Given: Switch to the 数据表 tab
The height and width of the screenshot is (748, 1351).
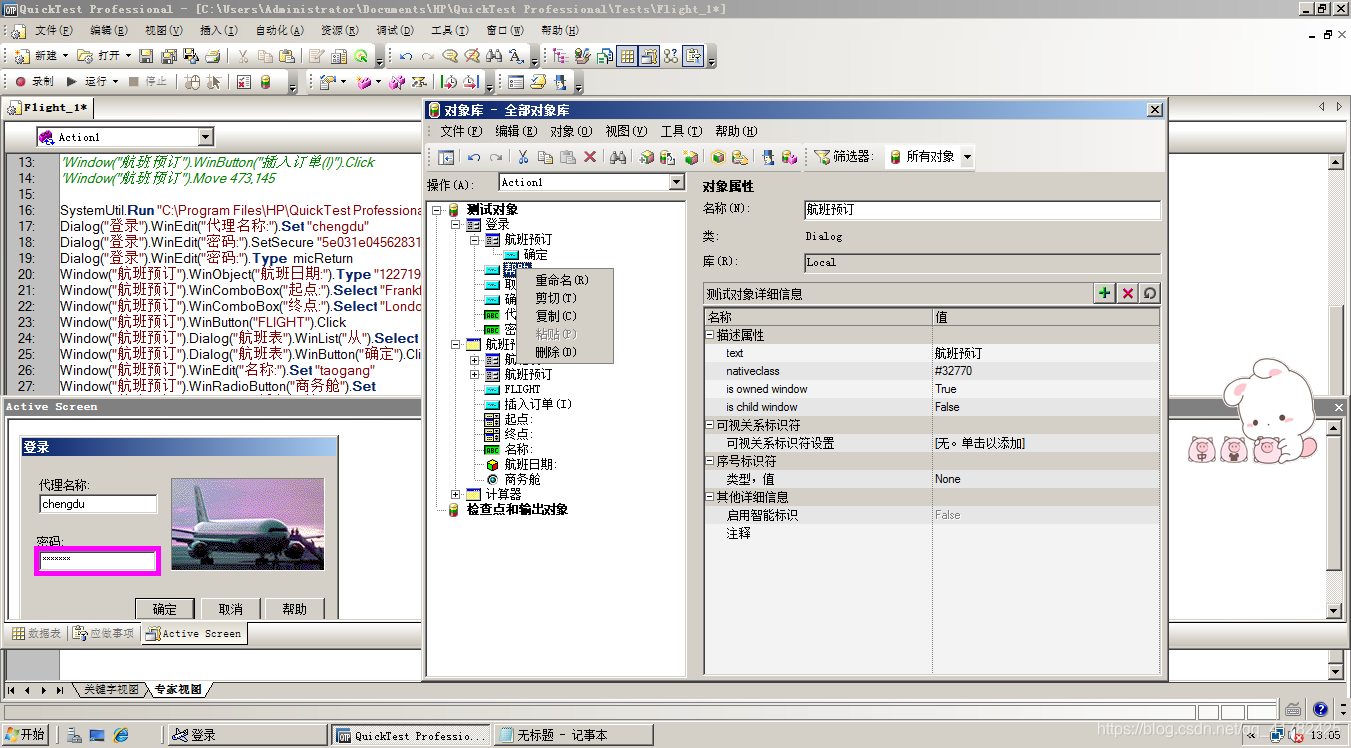Looking at the screenshot, I should (x=37, y=633).
